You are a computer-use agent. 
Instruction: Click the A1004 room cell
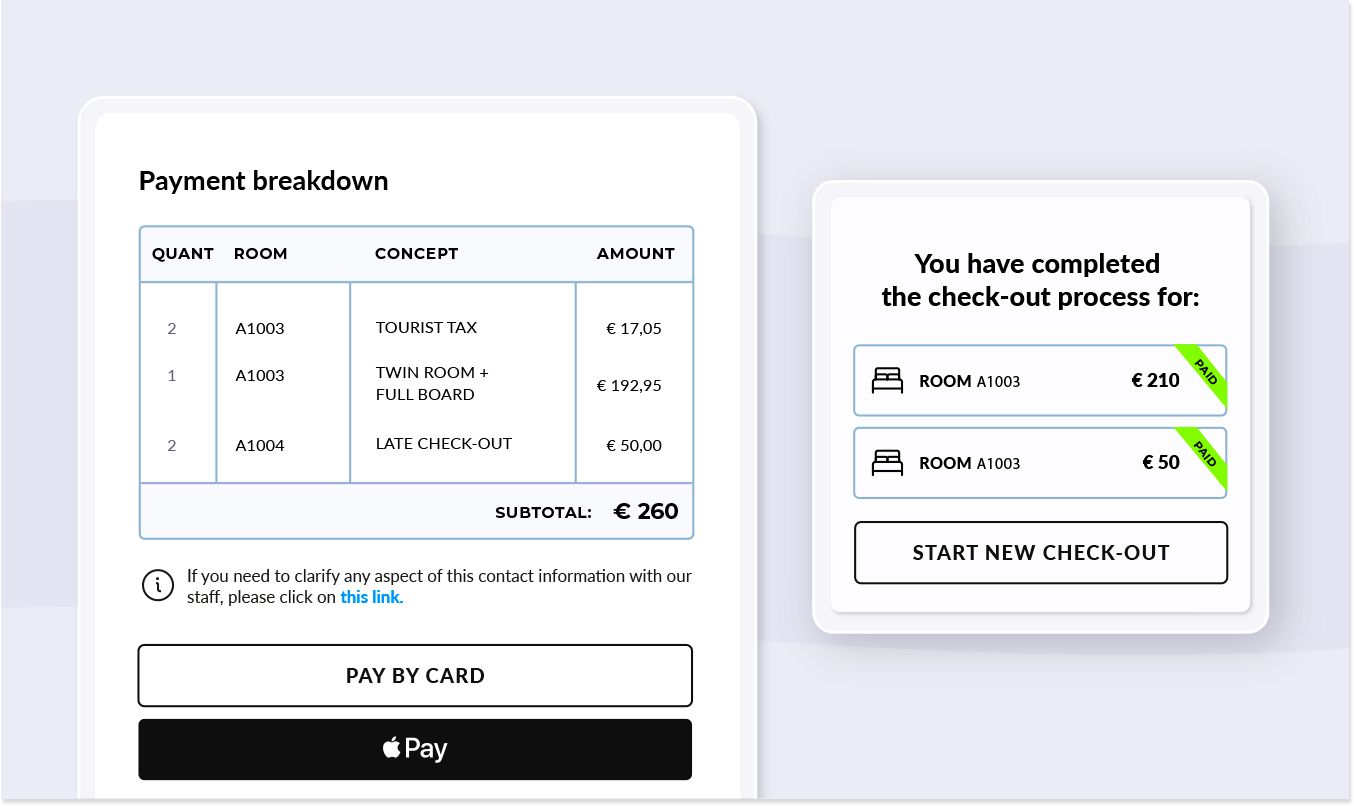[x=260, y=446]
